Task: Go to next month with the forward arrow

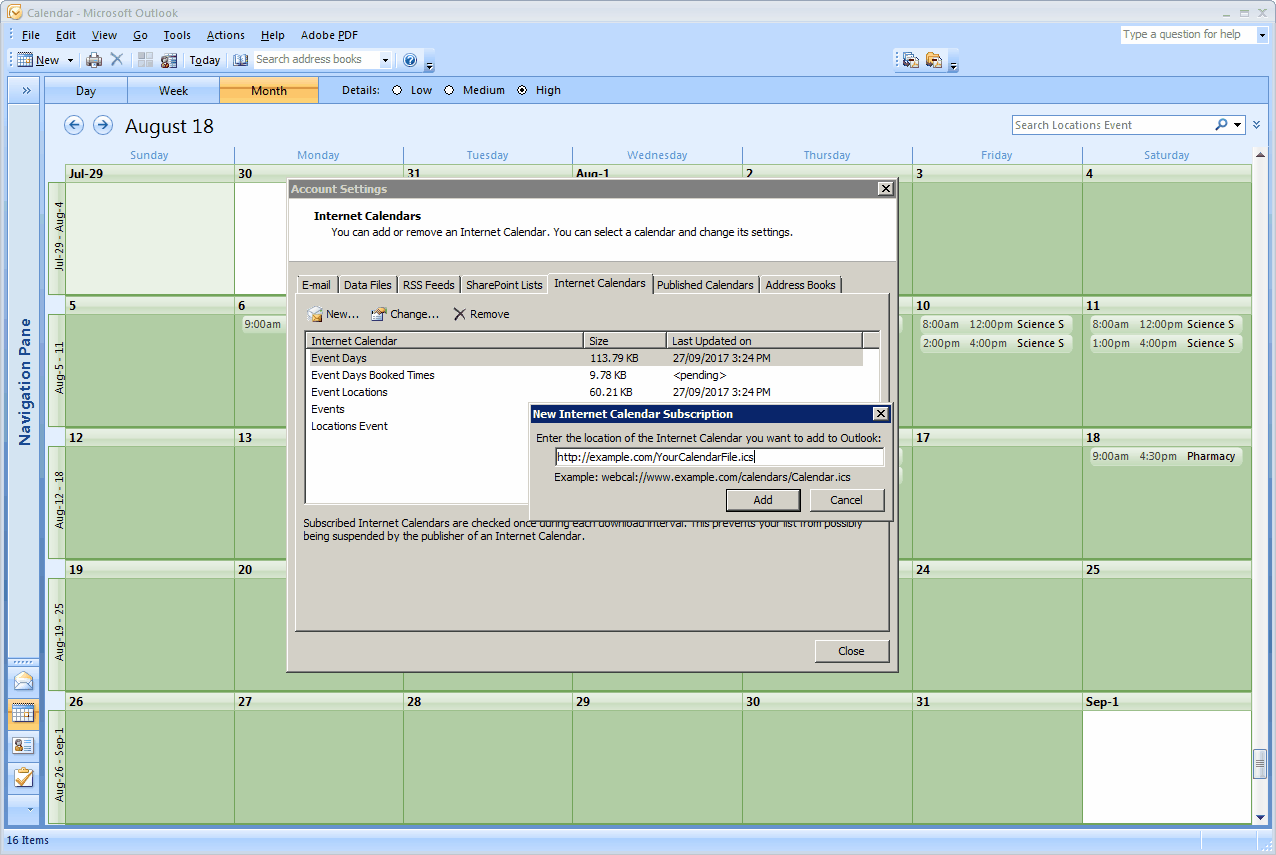Action: tap(103, 125)
